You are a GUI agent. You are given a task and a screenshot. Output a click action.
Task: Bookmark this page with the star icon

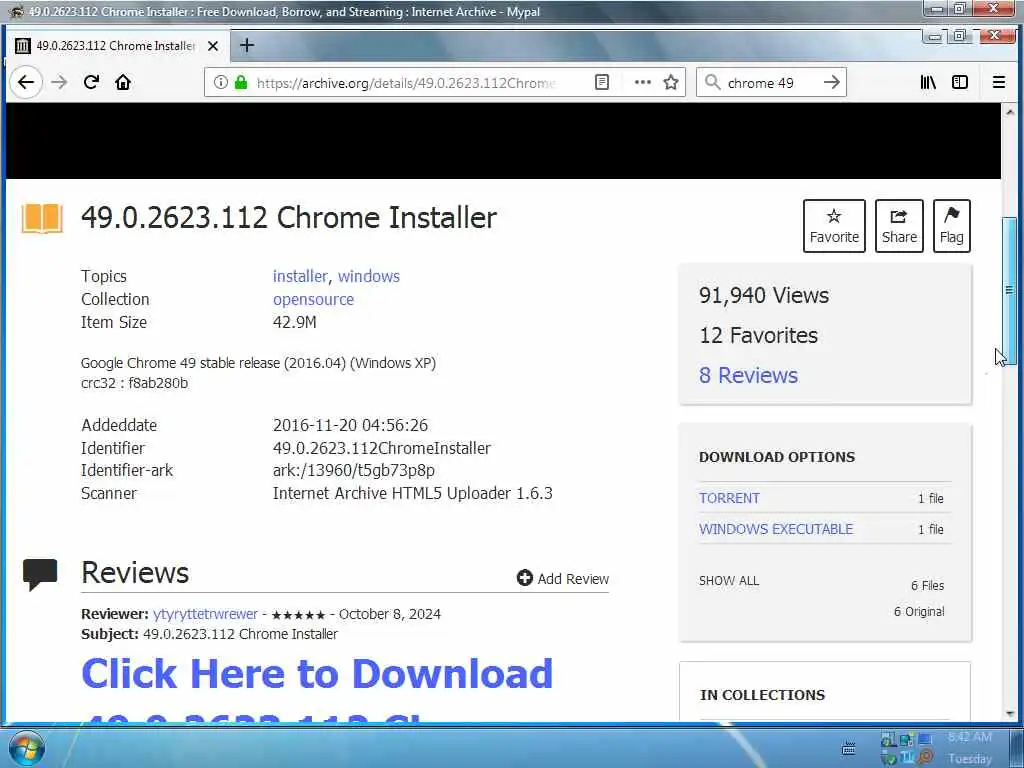coord(671,82)
